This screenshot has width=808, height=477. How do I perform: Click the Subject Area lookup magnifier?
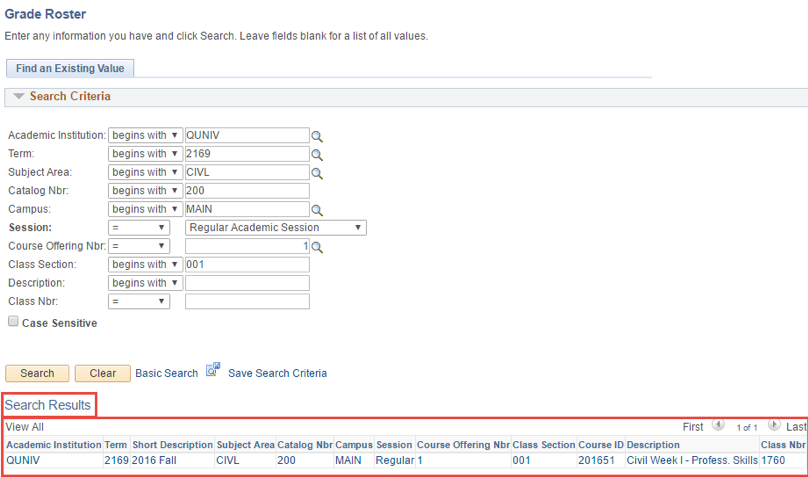point(317,173)
